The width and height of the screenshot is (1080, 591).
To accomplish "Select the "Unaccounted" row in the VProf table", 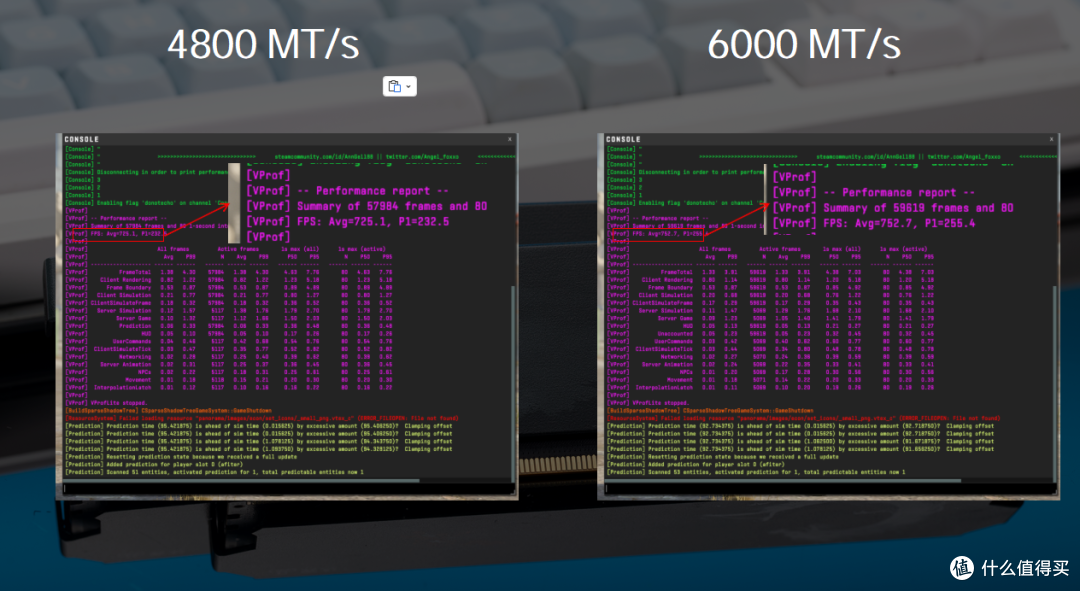I will point(771,333).
